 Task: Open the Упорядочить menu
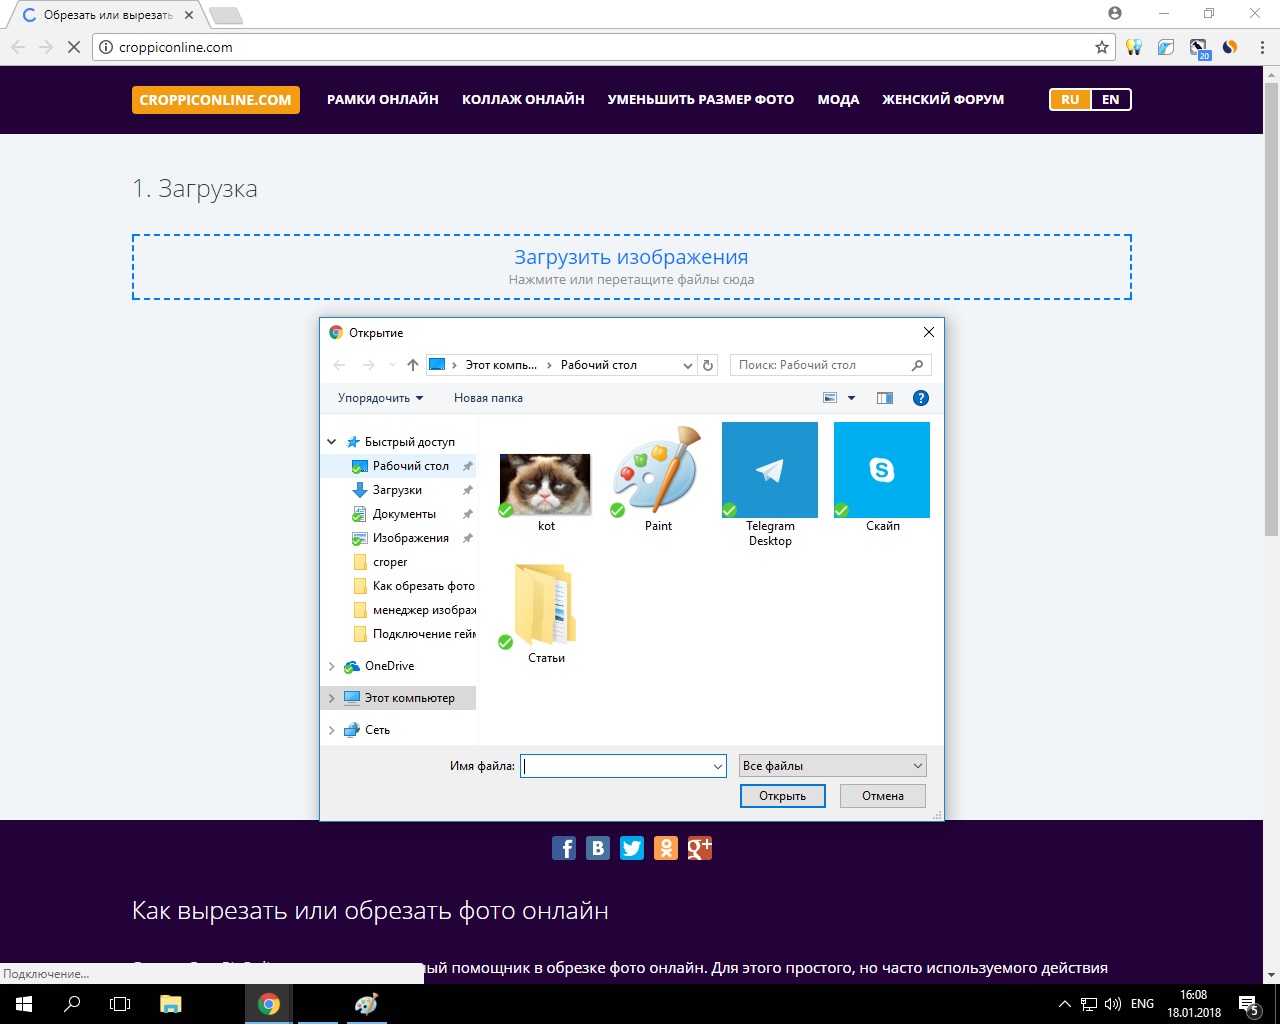pos(380,398)
